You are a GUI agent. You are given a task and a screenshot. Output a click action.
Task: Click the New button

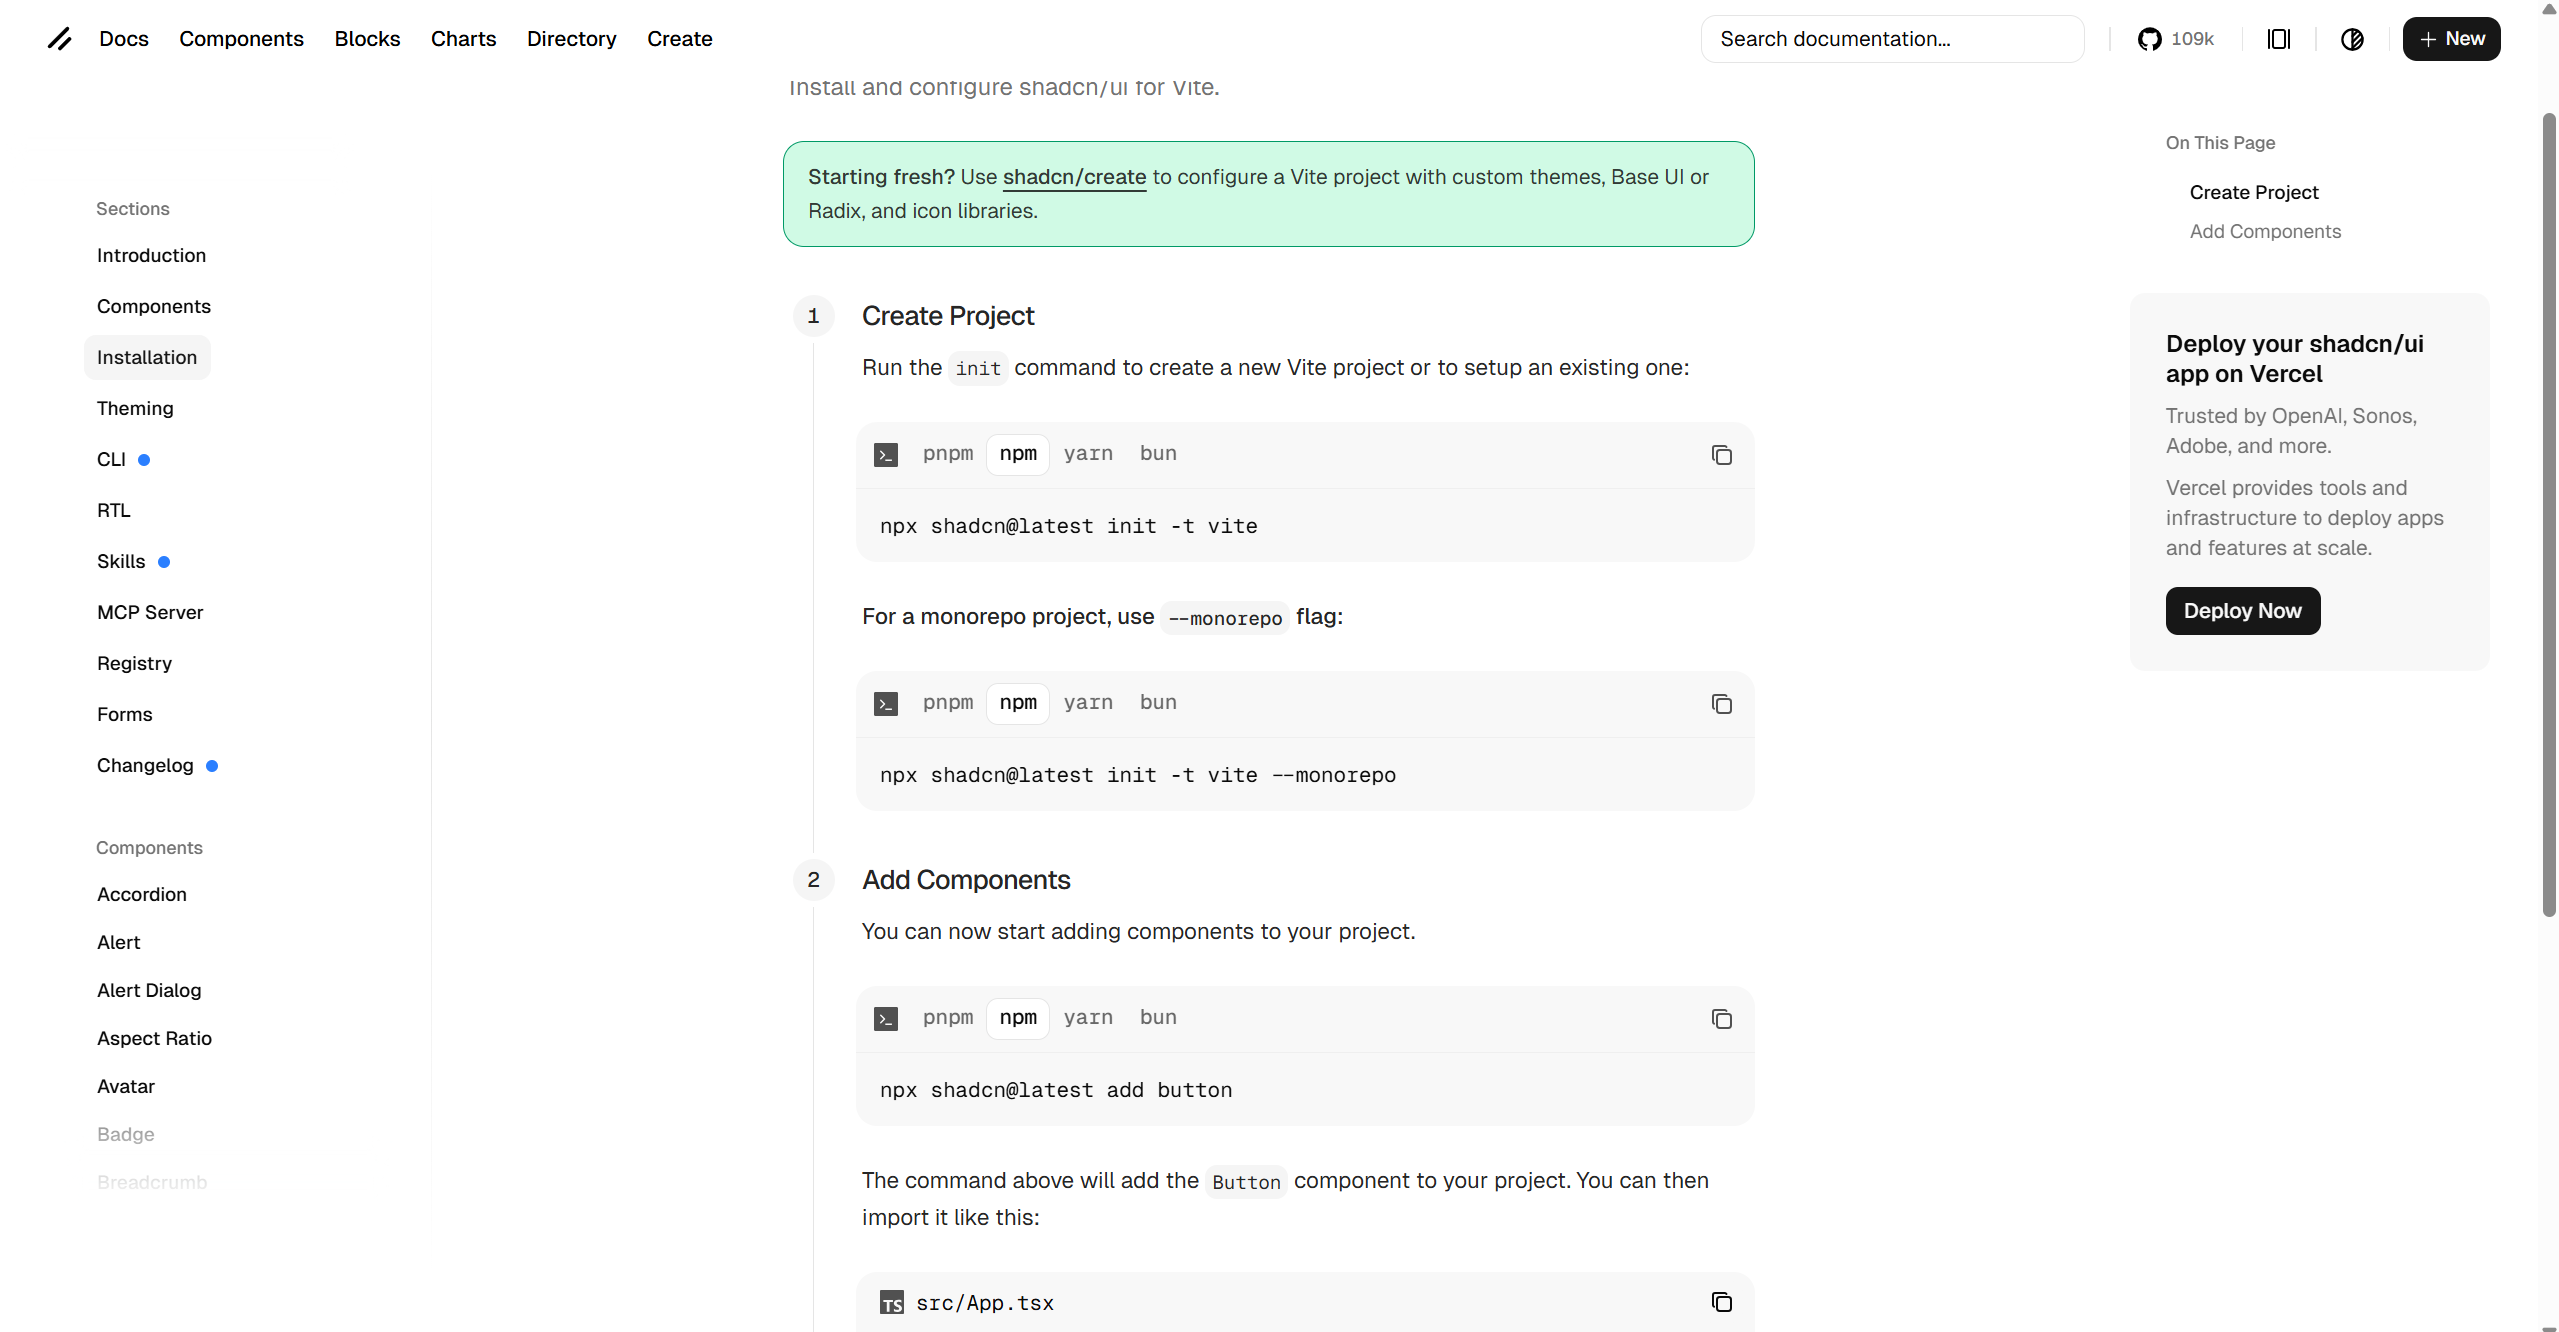coord(2451,39)
